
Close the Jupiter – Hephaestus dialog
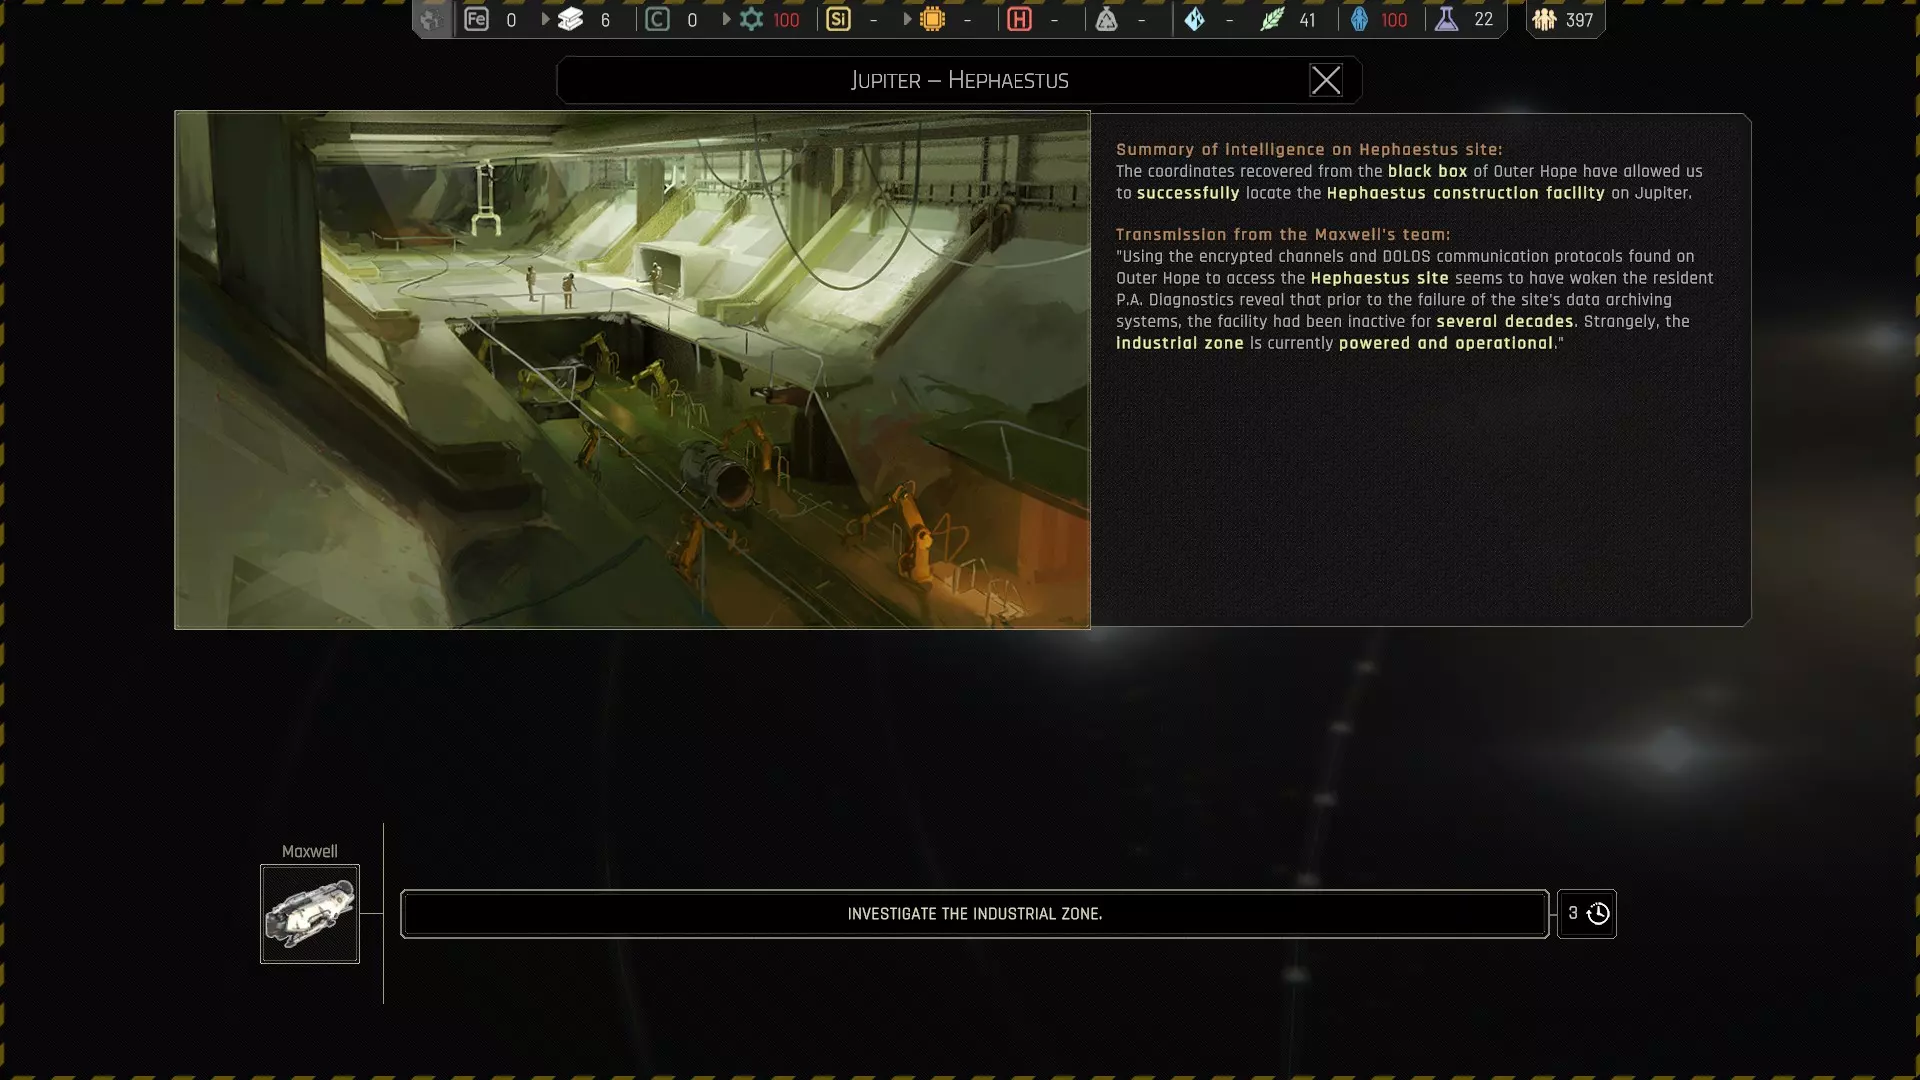click(1325, 80)
